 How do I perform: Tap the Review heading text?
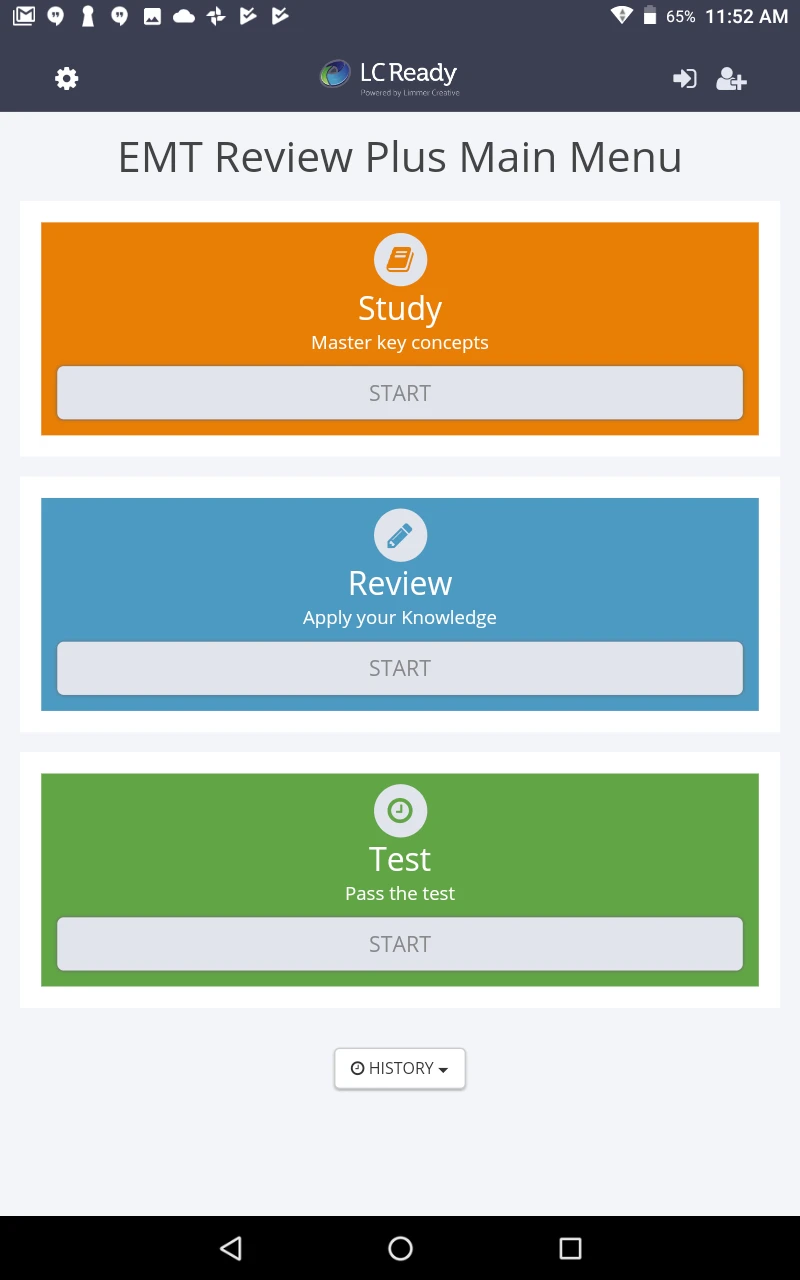point(400,583)
